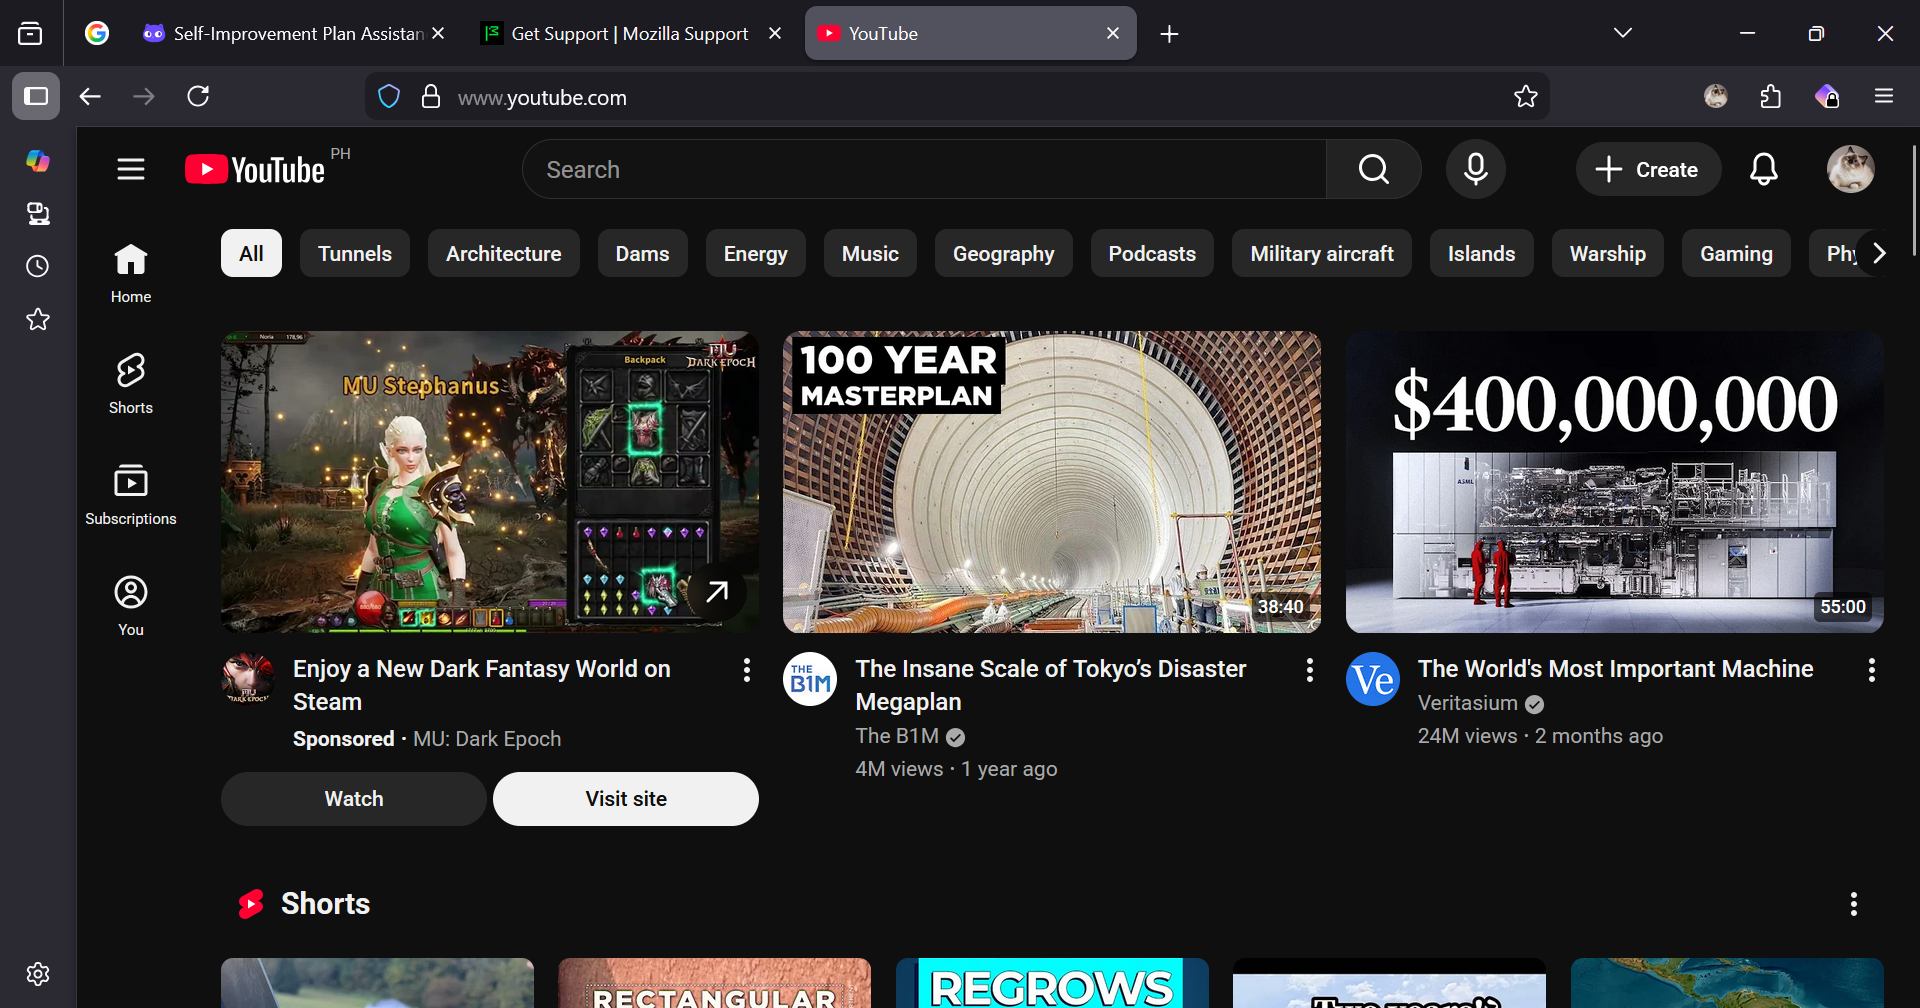Open YouTube notifications bell
The width and height of the screenshot is (1920, 1008).
pyautogui.click(x=1763, y=169)
